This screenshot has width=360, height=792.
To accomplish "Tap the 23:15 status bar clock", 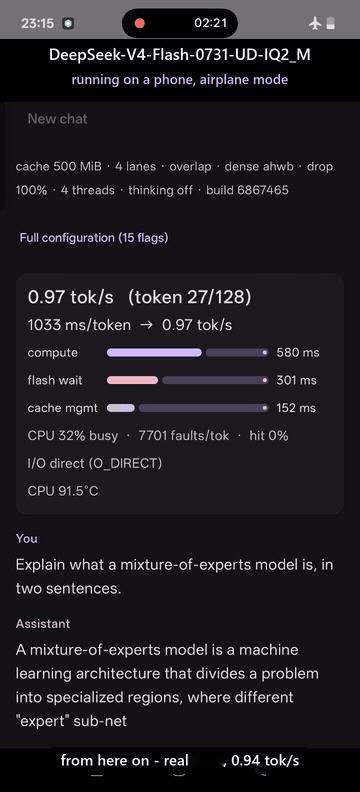I will click(x=39, y=23).
